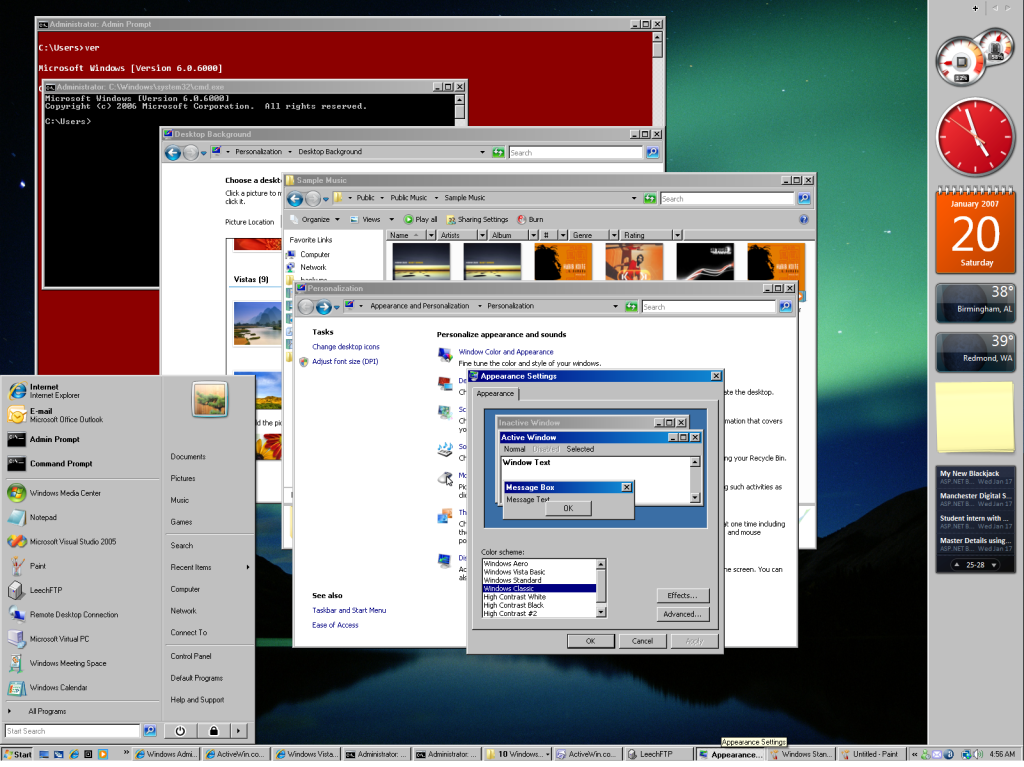
Task: Click the Birmingham, AL weather gadget
Action: [975, 303]
